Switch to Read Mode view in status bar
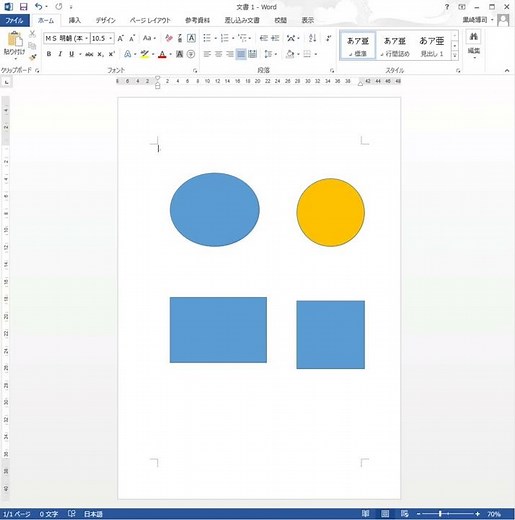This screenshot has height=520, width=515. [365, 513]
